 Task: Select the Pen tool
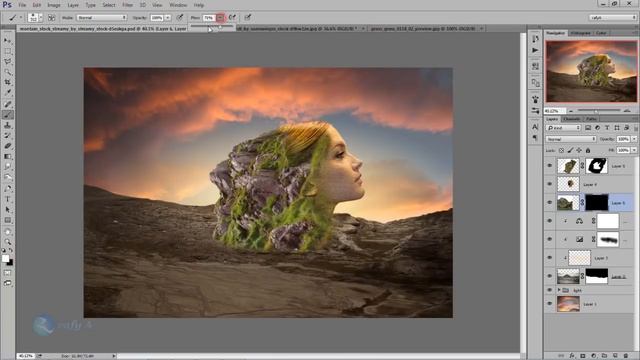point(8,189)
